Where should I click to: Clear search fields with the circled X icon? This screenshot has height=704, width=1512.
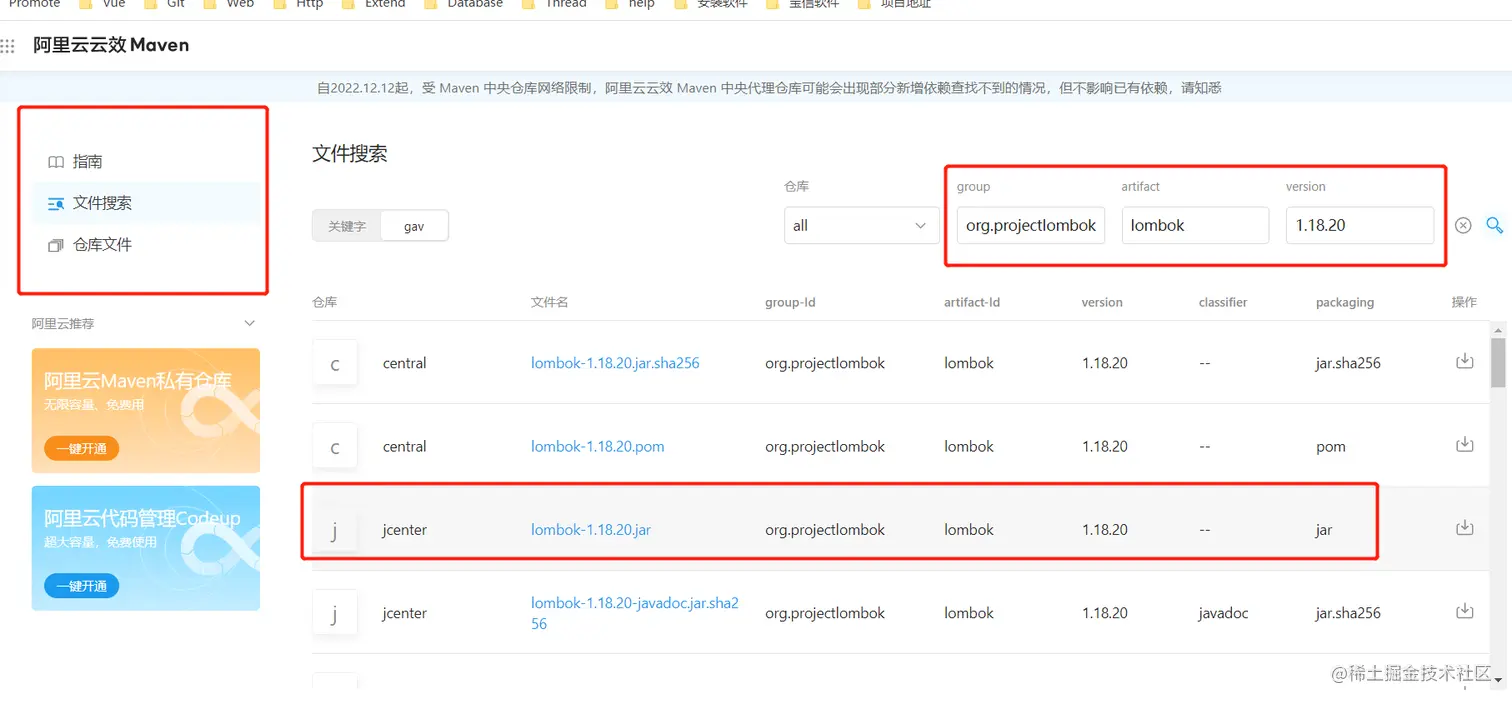click(x=1463, y=225)
